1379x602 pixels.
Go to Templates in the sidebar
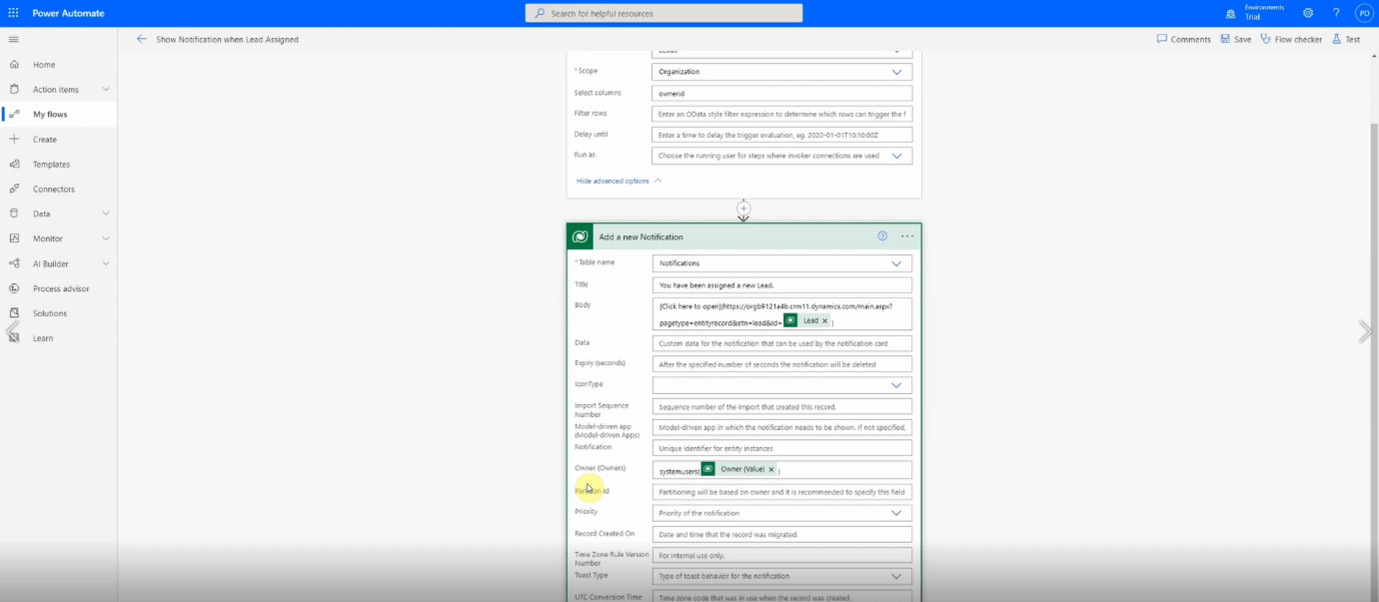(x=51, y=164)
